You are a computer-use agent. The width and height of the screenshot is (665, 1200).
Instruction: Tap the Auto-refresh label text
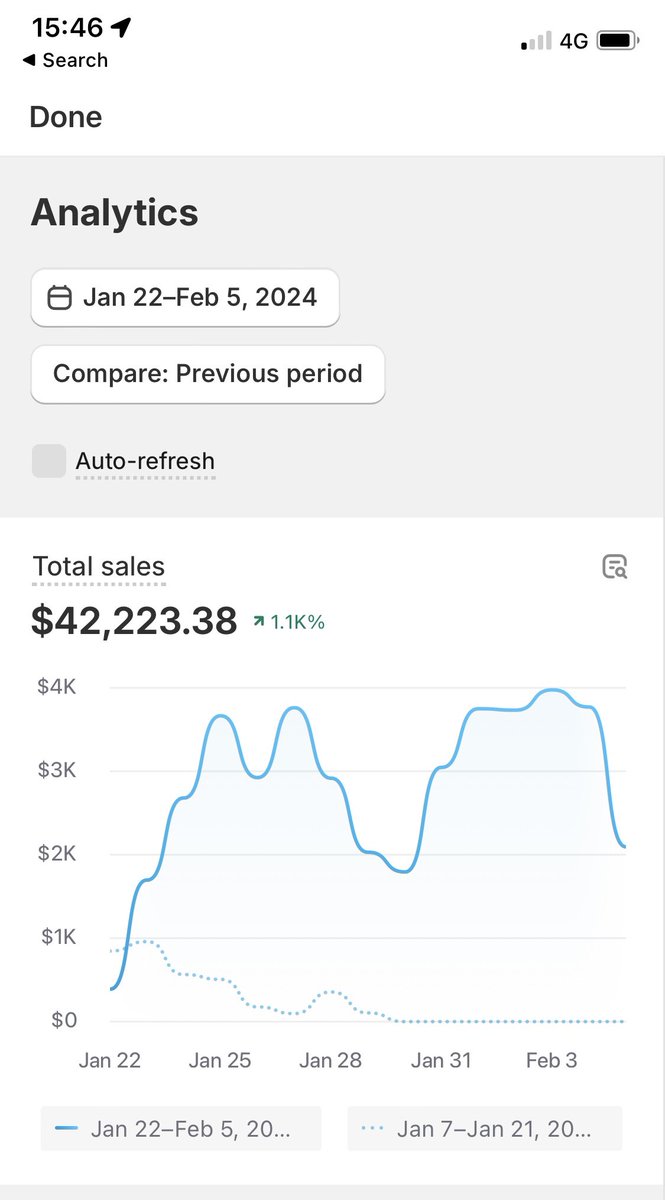pyautogui.click(x=145, y=461)
